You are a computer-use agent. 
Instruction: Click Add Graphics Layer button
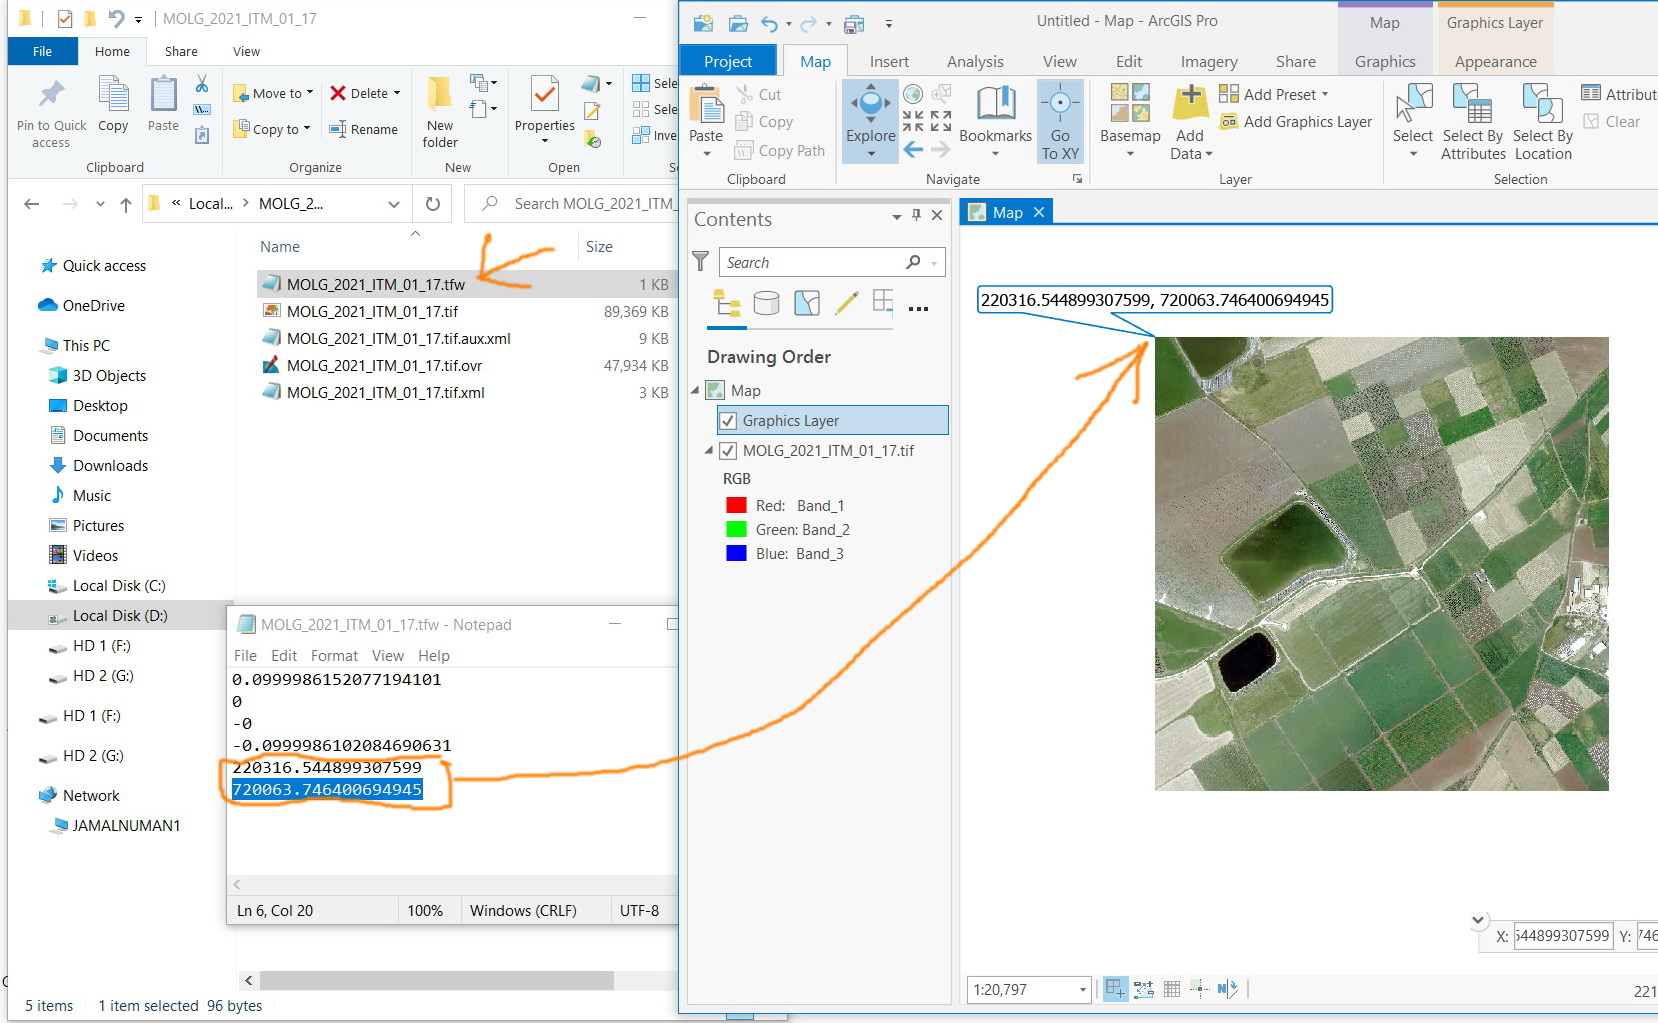[1295, 122]
